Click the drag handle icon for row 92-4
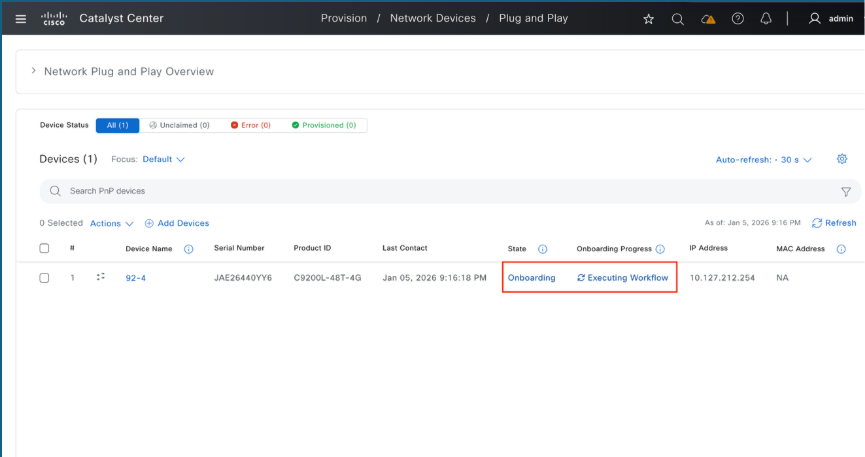 tap(100, 277)
